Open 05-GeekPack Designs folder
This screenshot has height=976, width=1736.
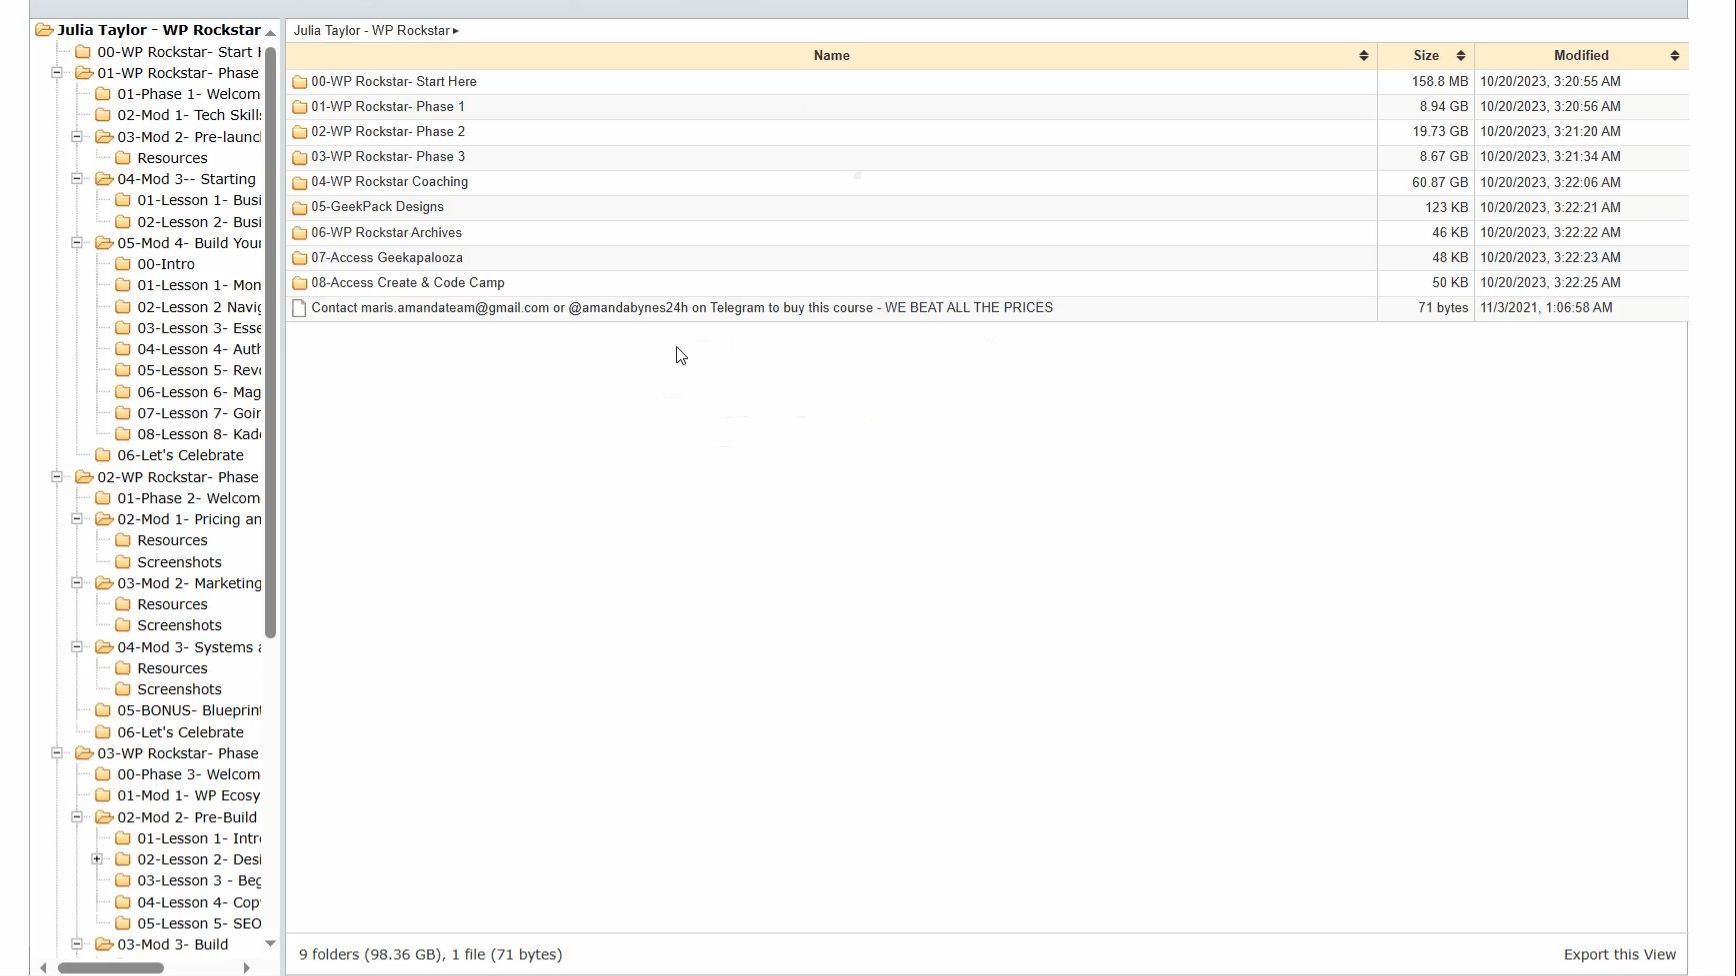[x=377, y=207]
